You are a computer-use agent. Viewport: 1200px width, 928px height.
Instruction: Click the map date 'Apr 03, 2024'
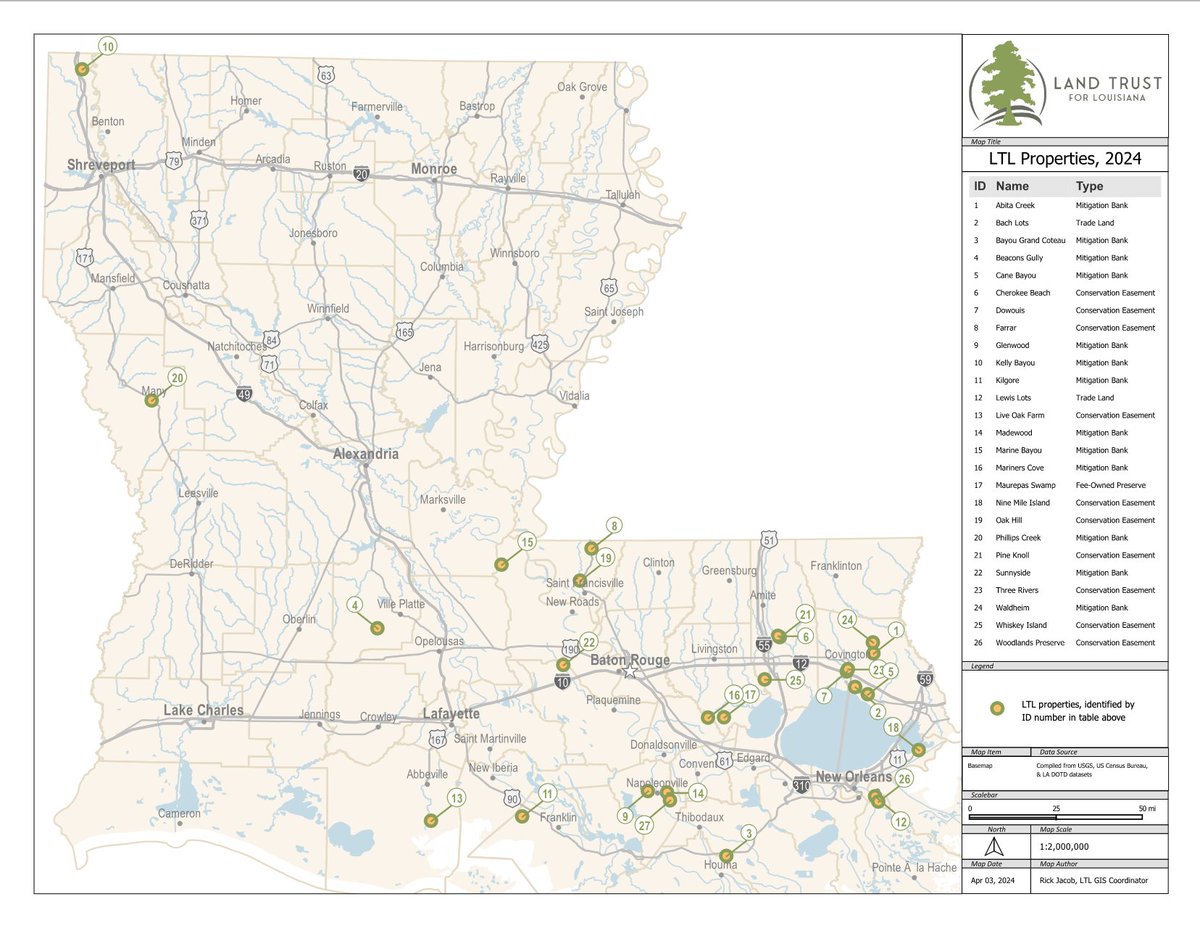click(994, 880)
